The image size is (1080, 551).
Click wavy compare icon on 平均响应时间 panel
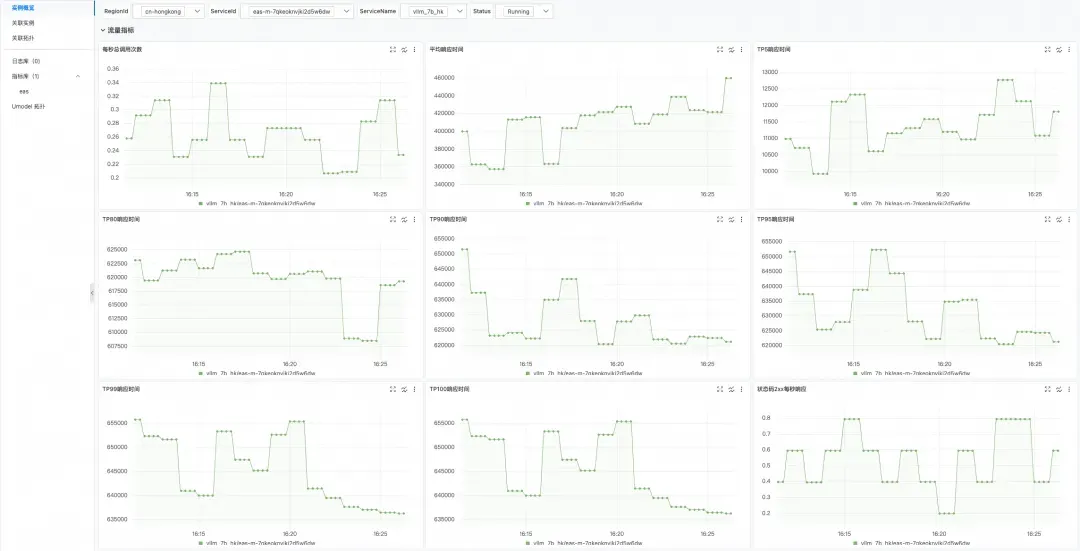[x=731, y=50]
